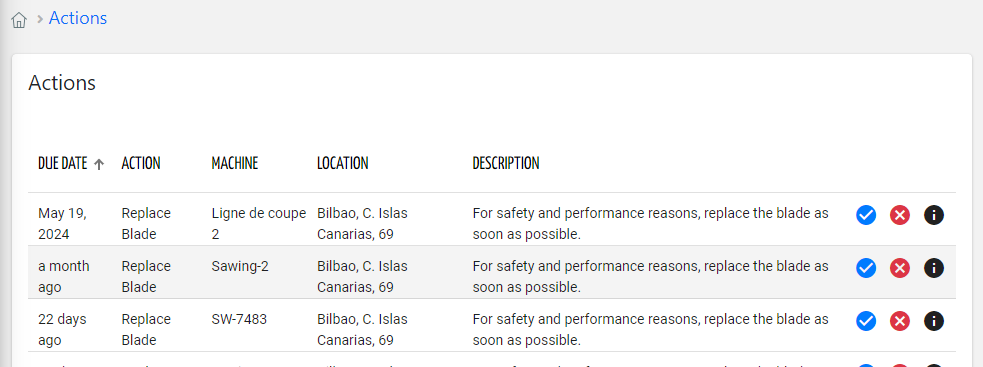
Task: Cancel the Sawing-2 replace blade action
Action: point(900,269)
